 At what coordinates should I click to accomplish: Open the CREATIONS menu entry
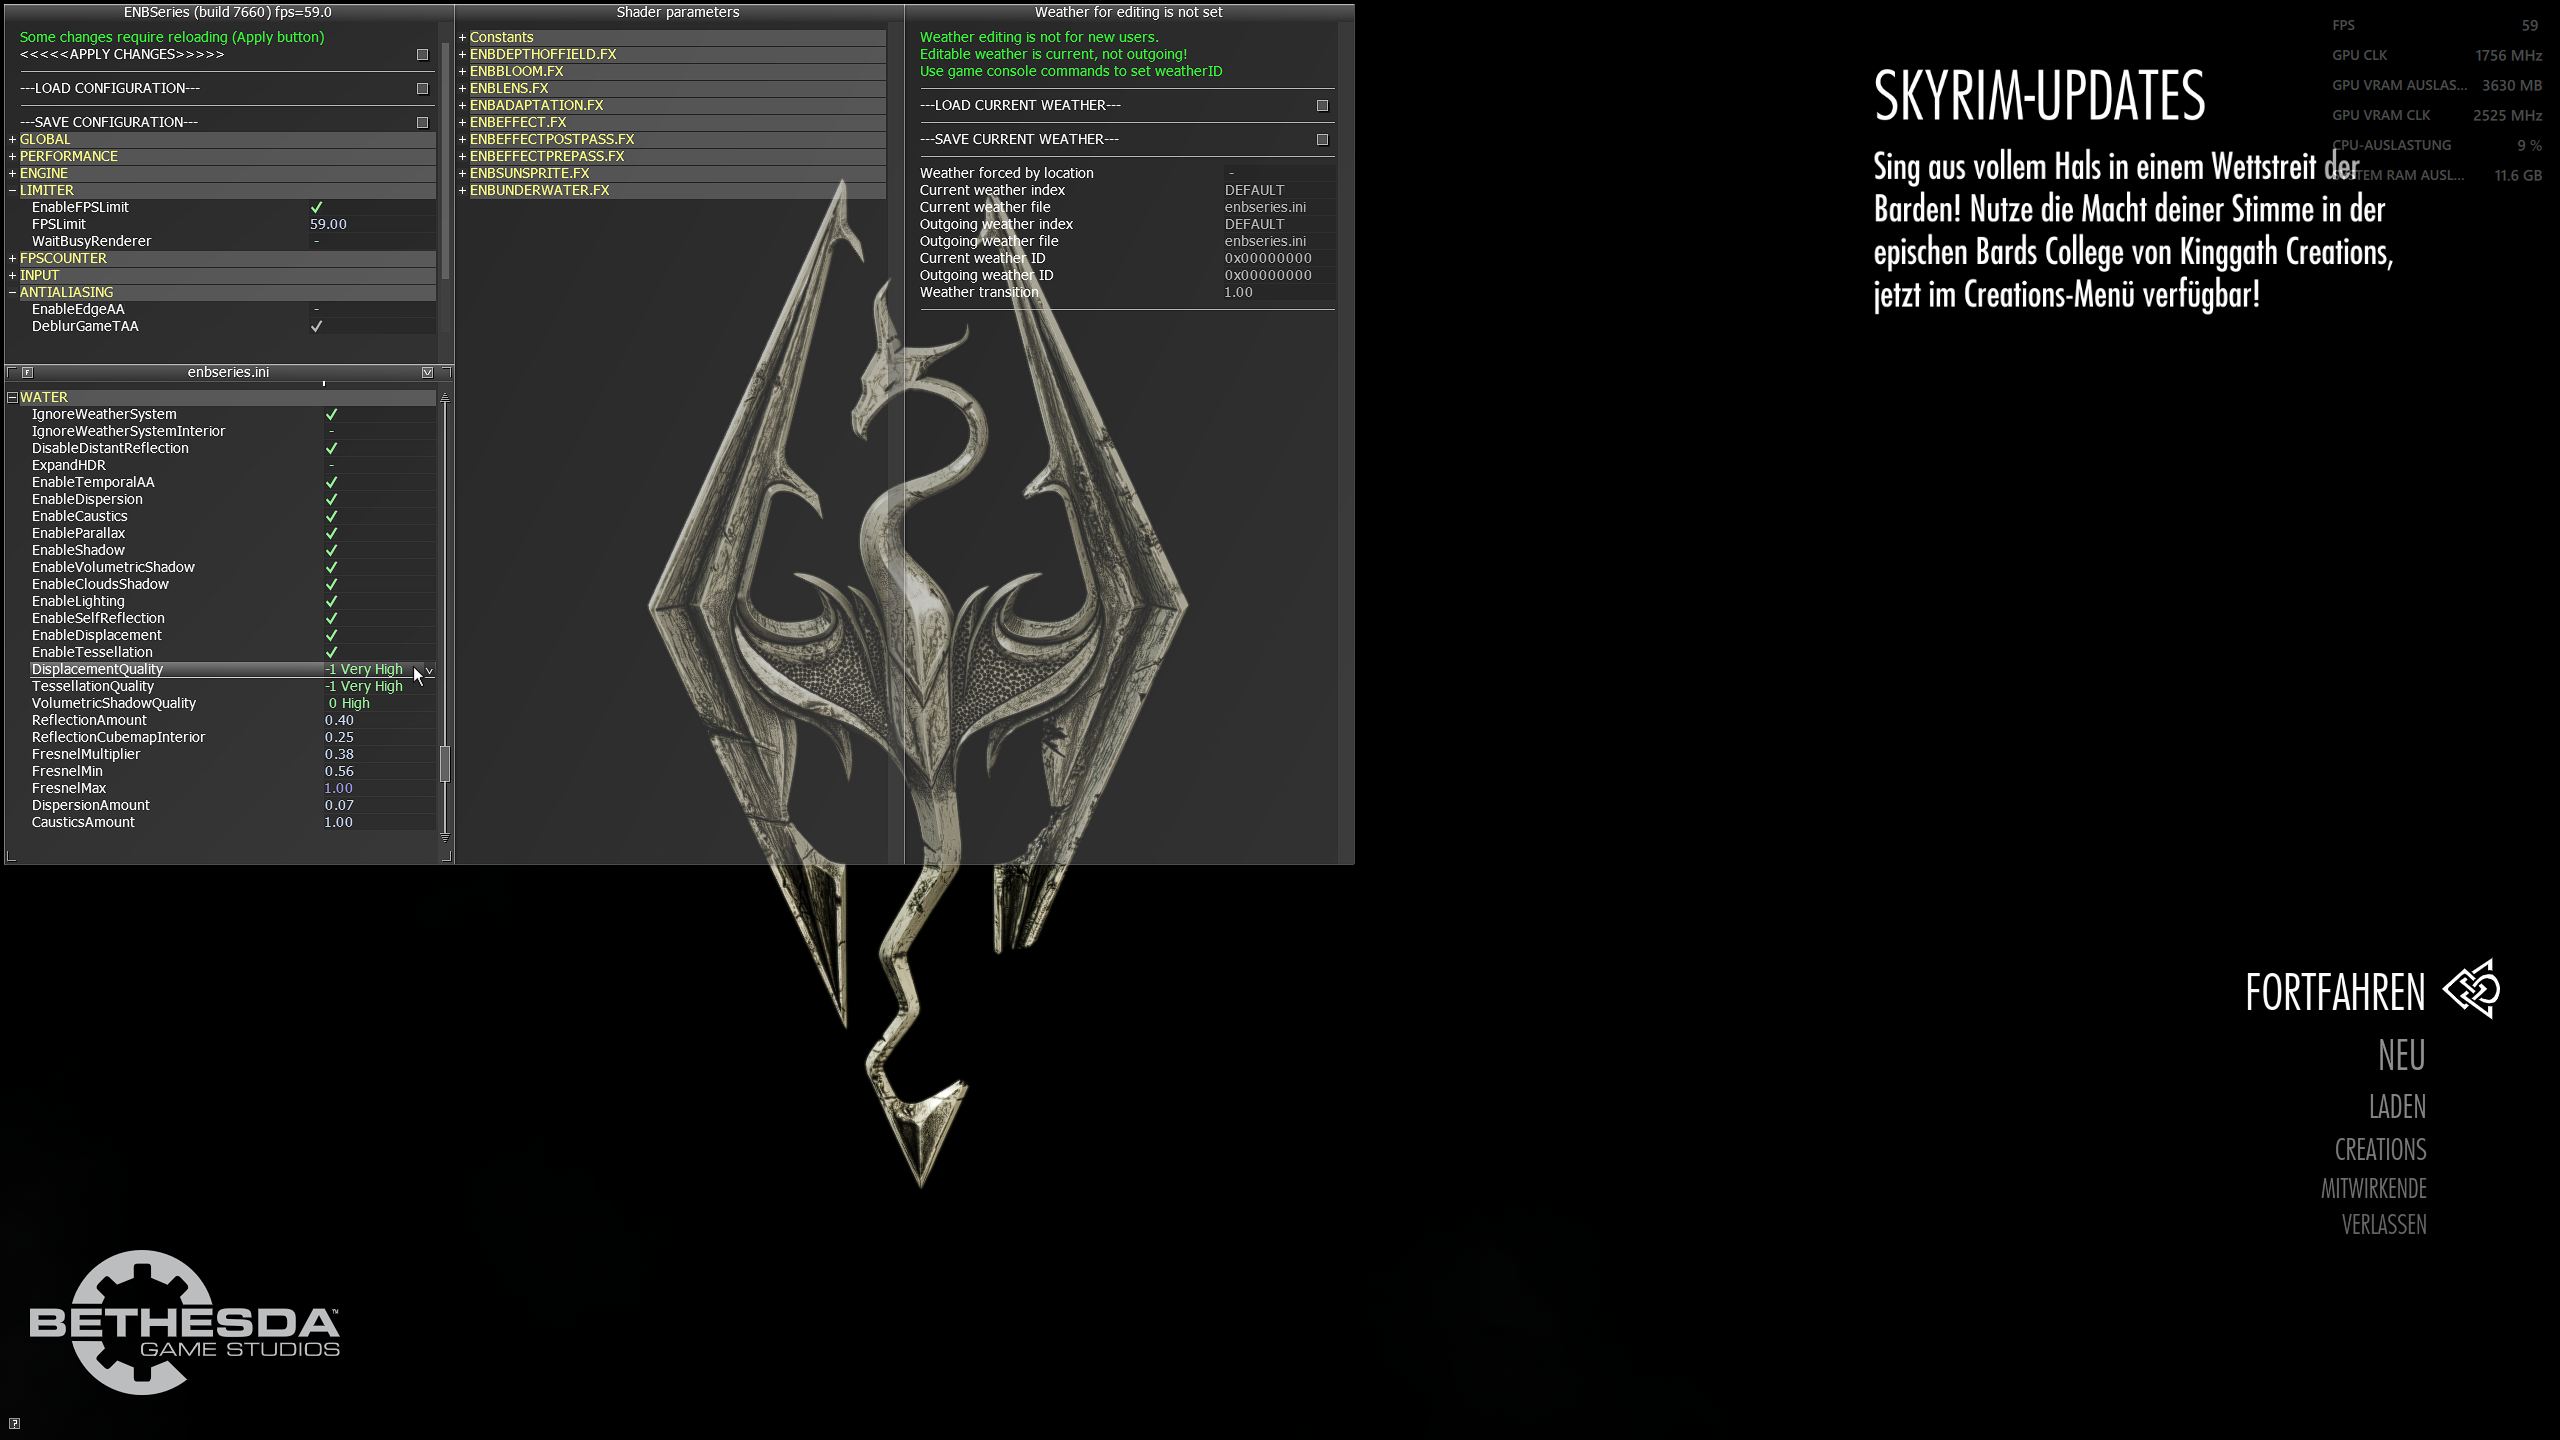coord(2380,1150)
